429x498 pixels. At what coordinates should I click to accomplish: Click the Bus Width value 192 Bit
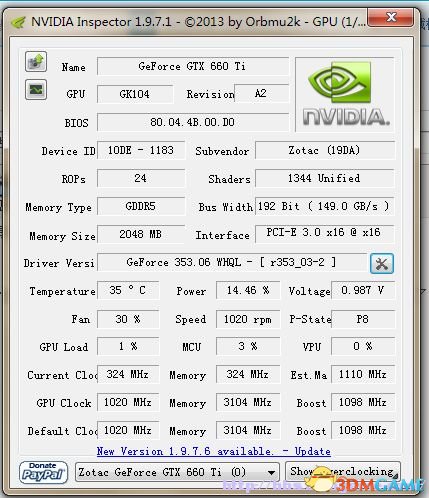325,206
